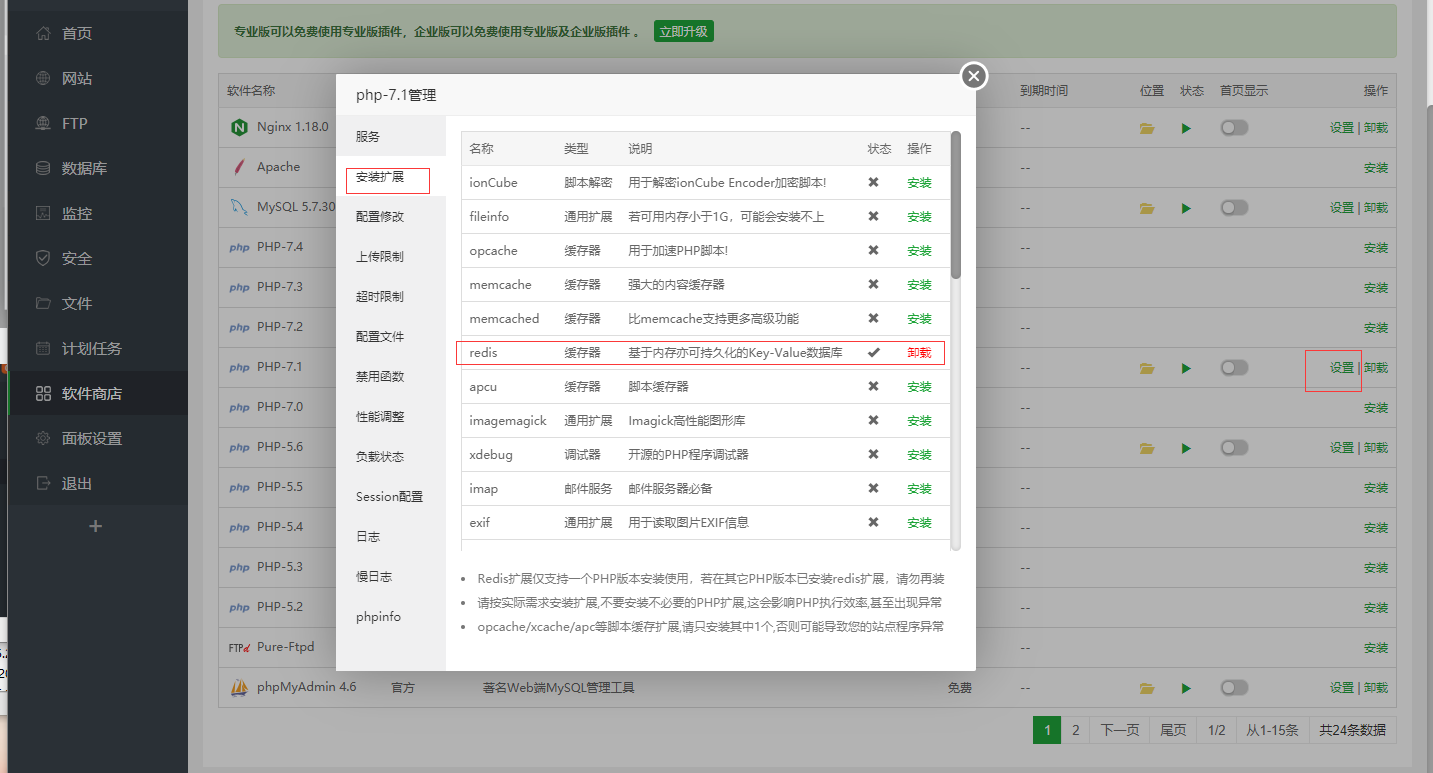Click the play status icon for Nginx

point(1187,128)
